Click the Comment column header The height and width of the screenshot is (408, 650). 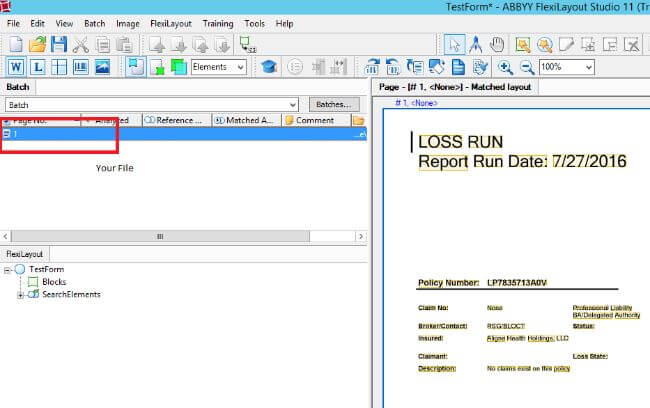point(316,120)
